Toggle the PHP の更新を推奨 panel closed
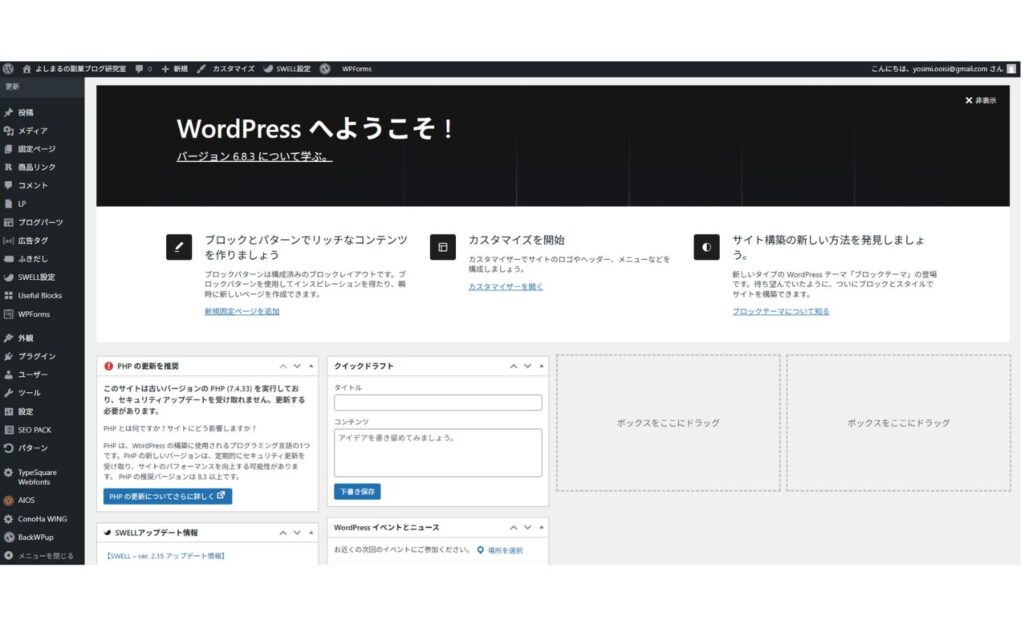The width and height of the screenshot is (1024, 628). [311, 366]
